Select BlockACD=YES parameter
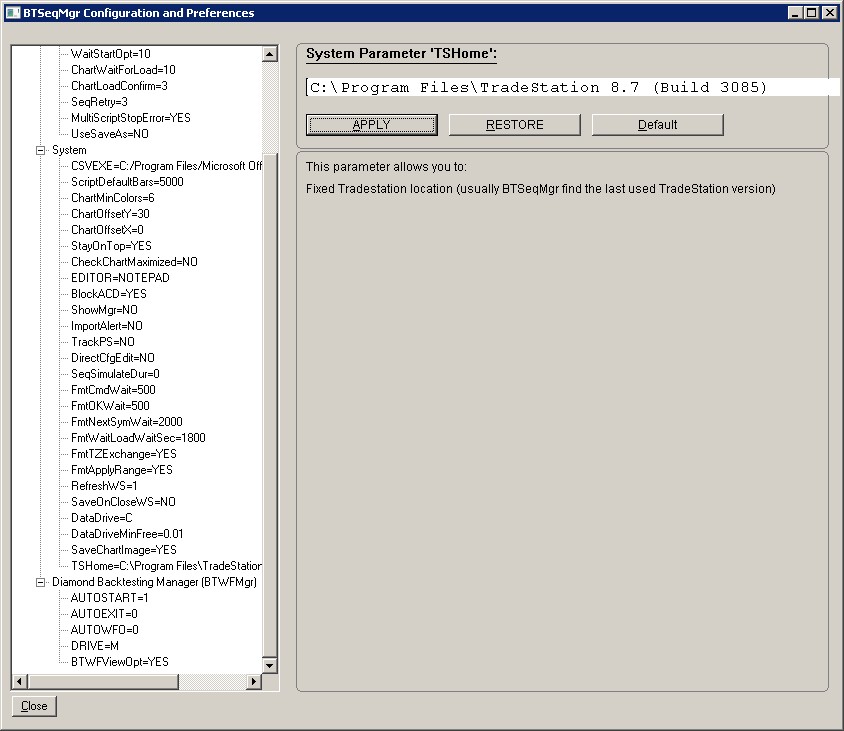Screen dimensions: 844x731 (109, 294)
